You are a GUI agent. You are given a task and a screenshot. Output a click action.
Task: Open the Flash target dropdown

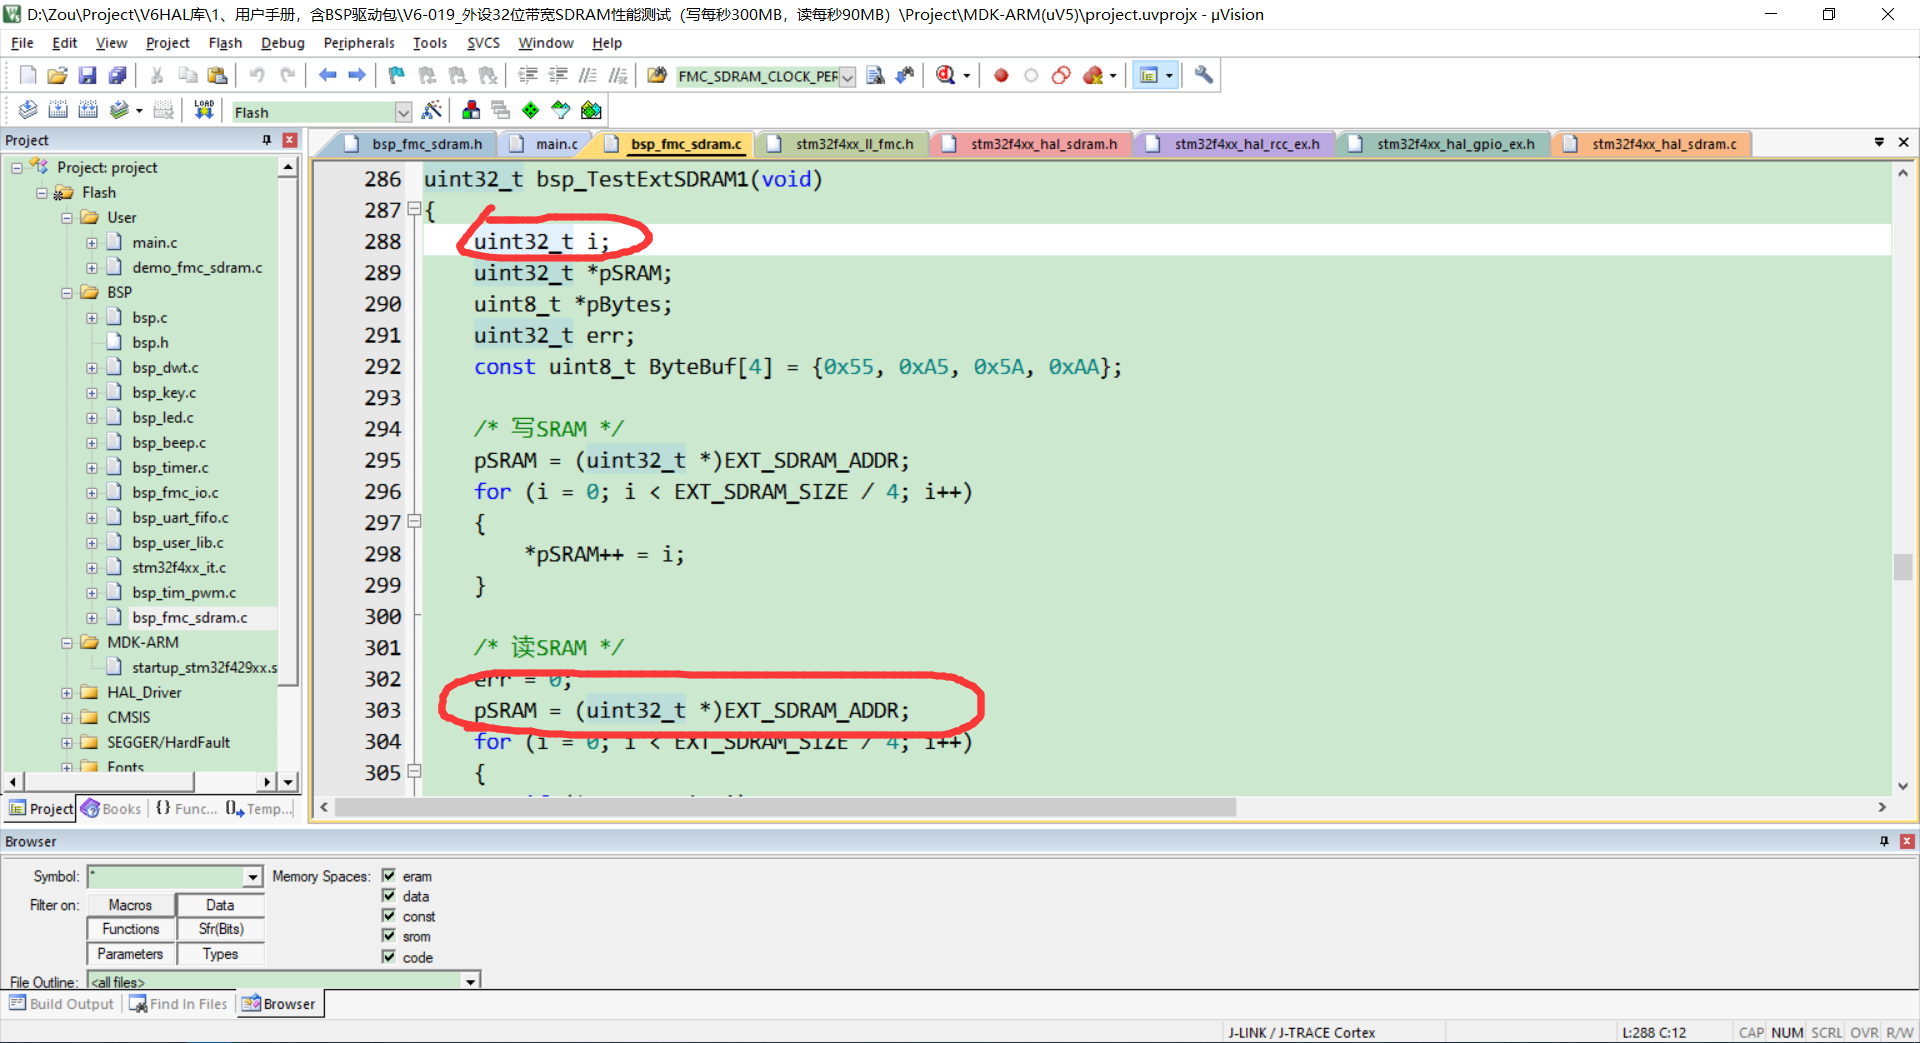(x=403, y=112)
